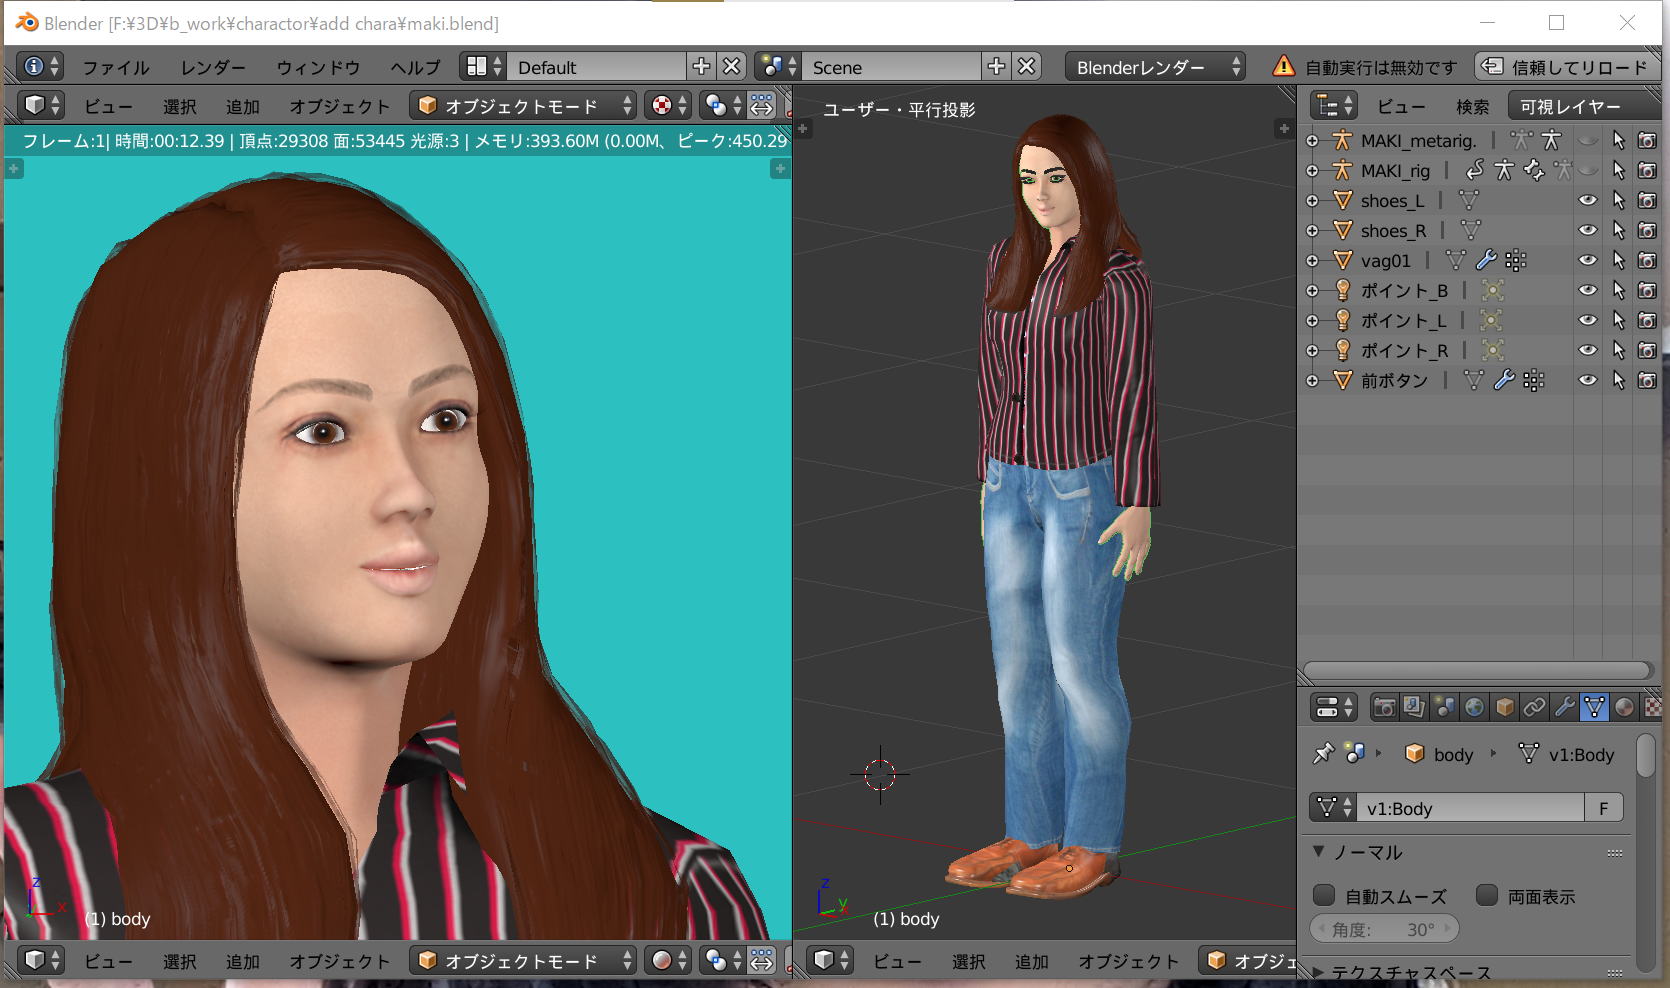Expand the MAKI_rig tree item
The image size is (1670, 988).
point(1312,171)
